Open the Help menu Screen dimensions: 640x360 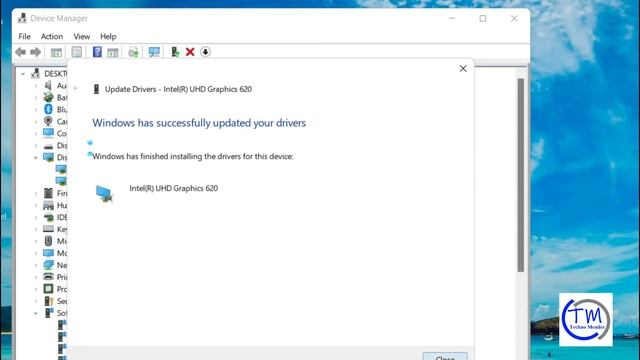(x=108, y=36)
